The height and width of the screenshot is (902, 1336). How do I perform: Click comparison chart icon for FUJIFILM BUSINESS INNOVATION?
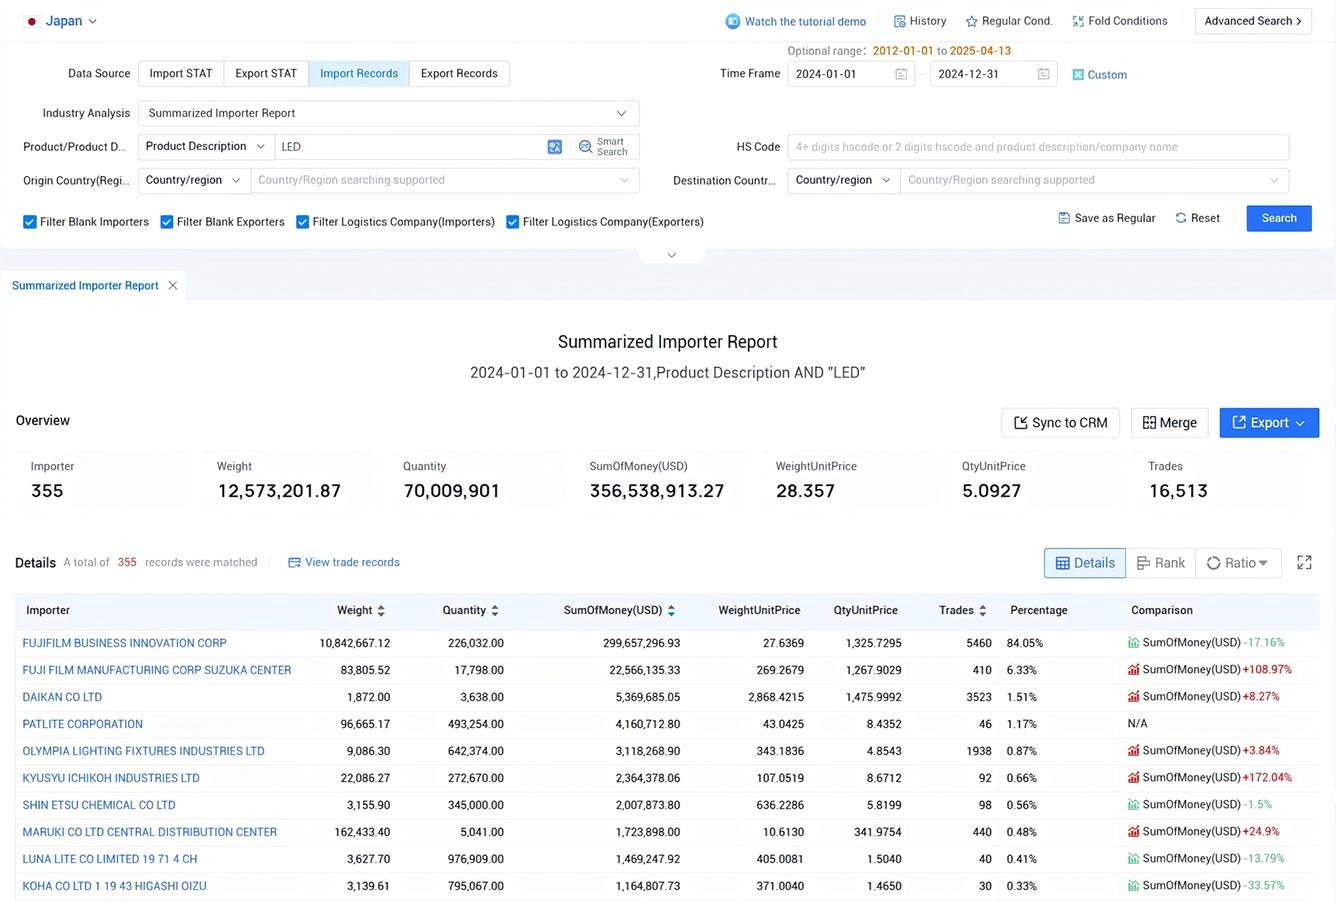coord(1134,643)
